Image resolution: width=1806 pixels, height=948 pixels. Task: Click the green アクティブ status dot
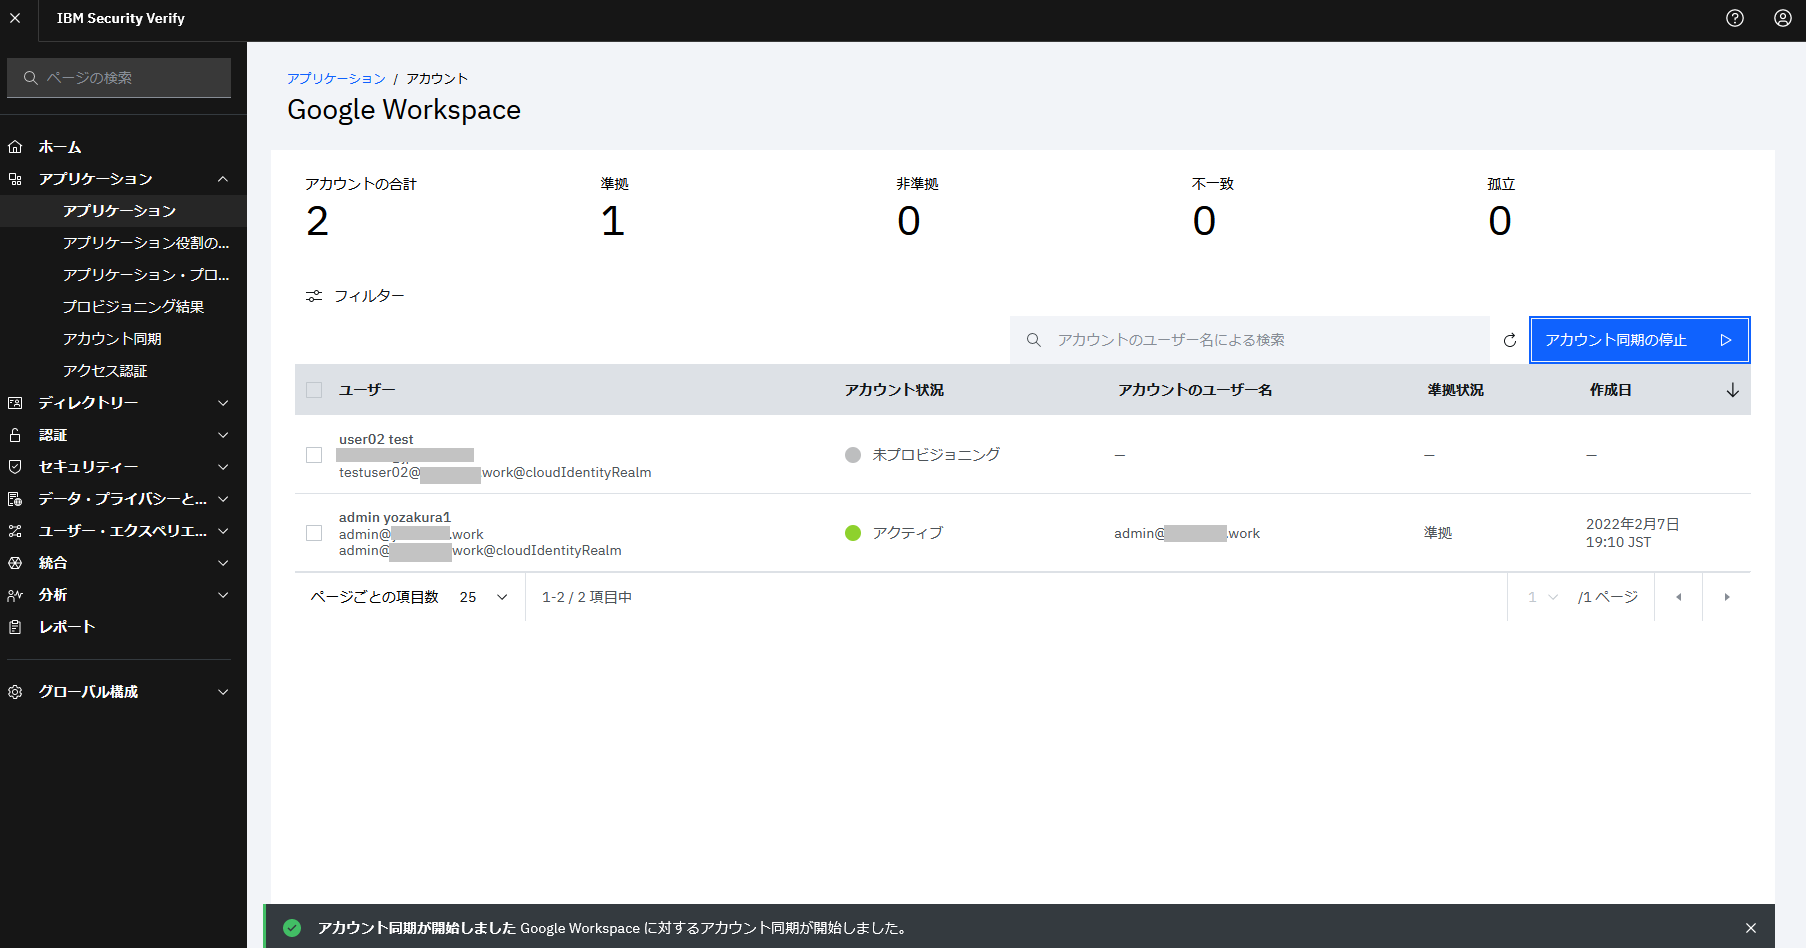pos(853,533)
